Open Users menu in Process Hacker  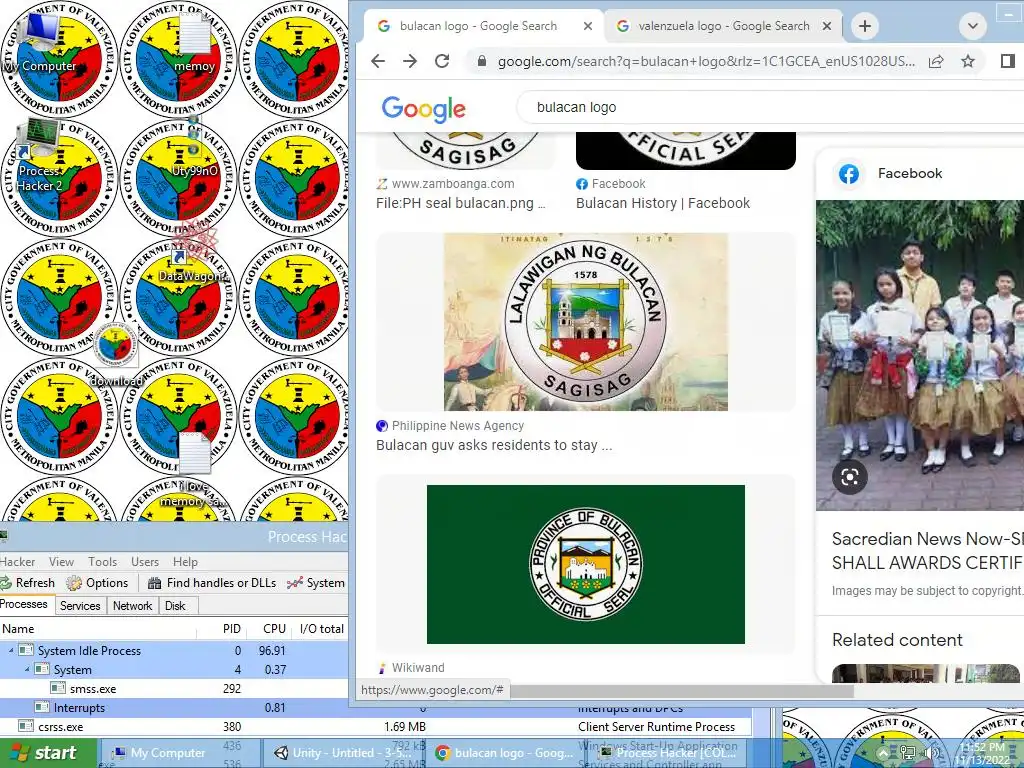pyautogui.click(x=145, y=562)
